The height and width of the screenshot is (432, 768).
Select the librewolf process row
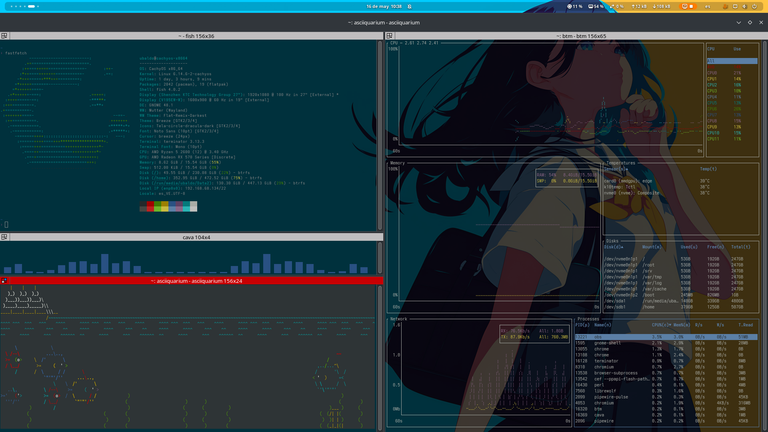tap(666, 391)
